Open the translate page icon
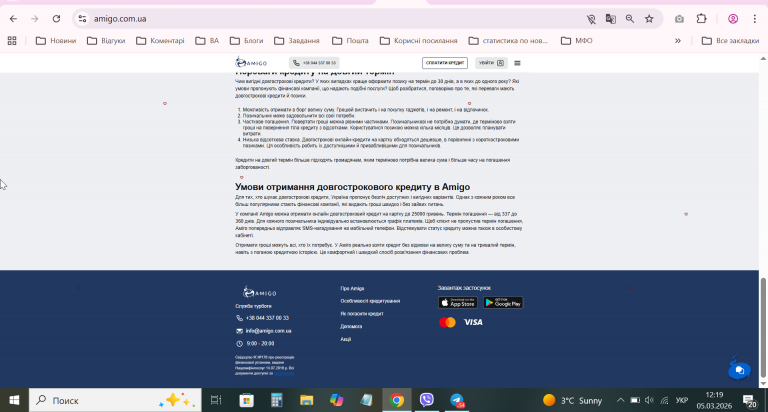 610,19
